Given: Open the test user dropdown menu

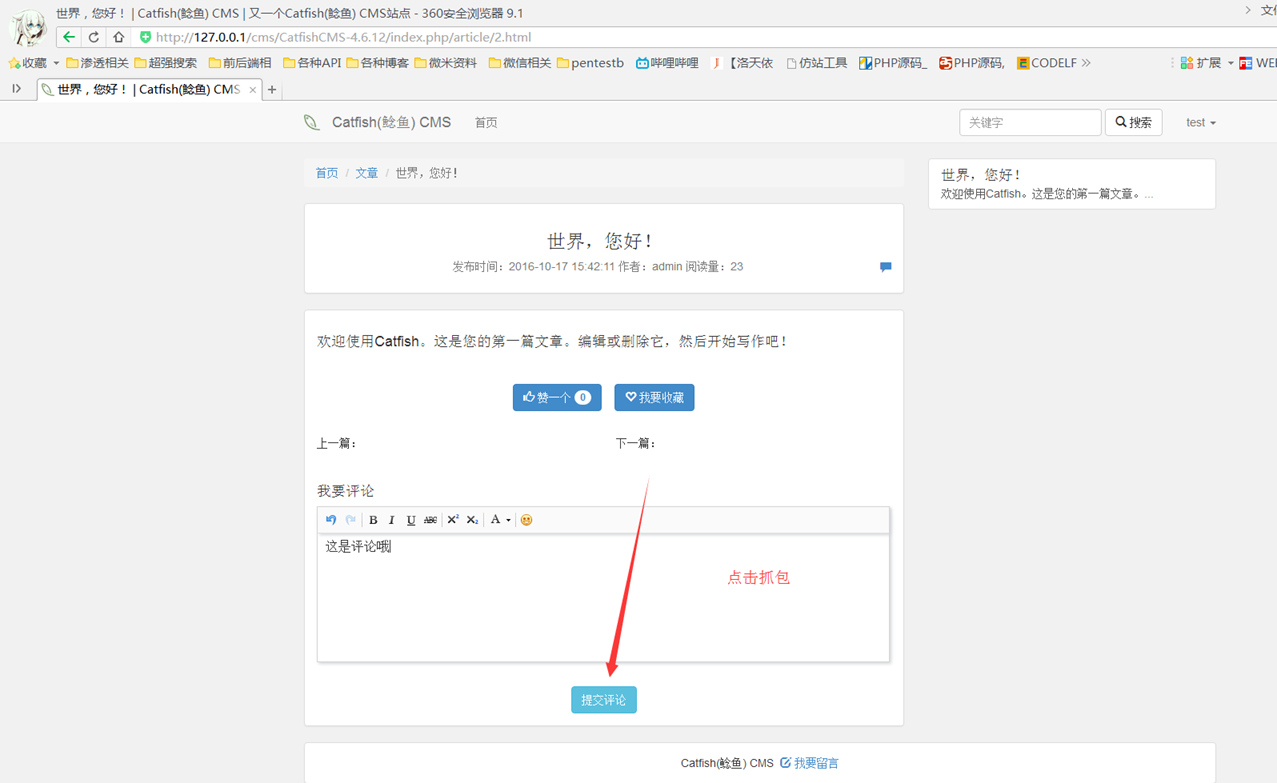Looking at the screenshot, I should [x=1201, y=122].
